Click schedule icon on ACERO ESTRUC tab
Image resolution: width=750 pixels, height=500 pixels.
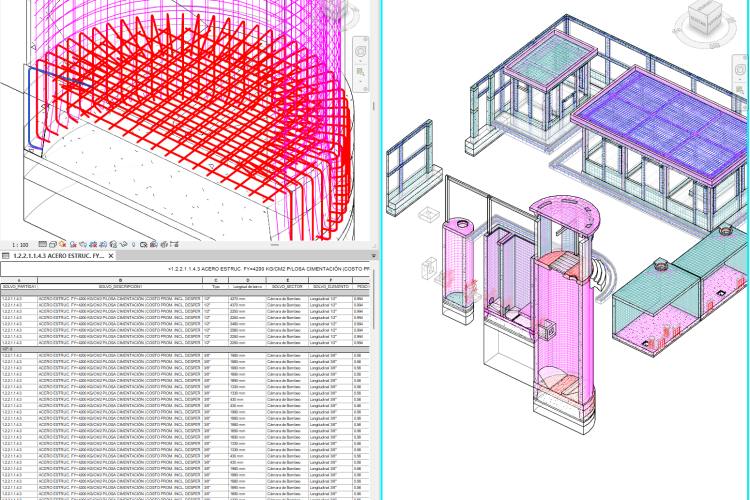(x=6, y=256)
